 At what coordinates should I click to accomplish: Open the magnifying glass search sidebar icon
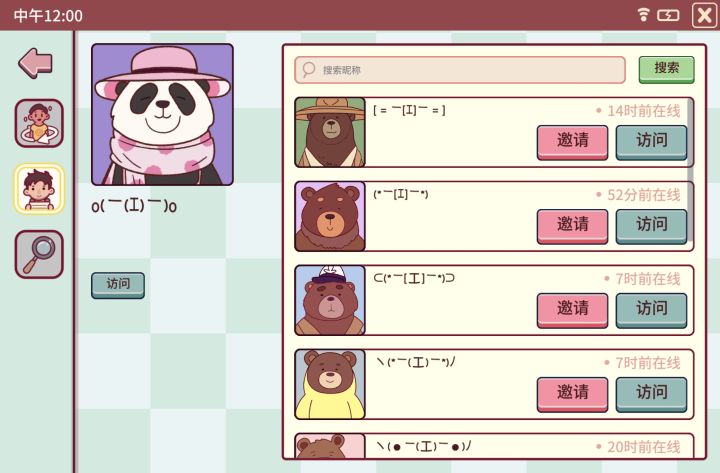coord(39,254)
